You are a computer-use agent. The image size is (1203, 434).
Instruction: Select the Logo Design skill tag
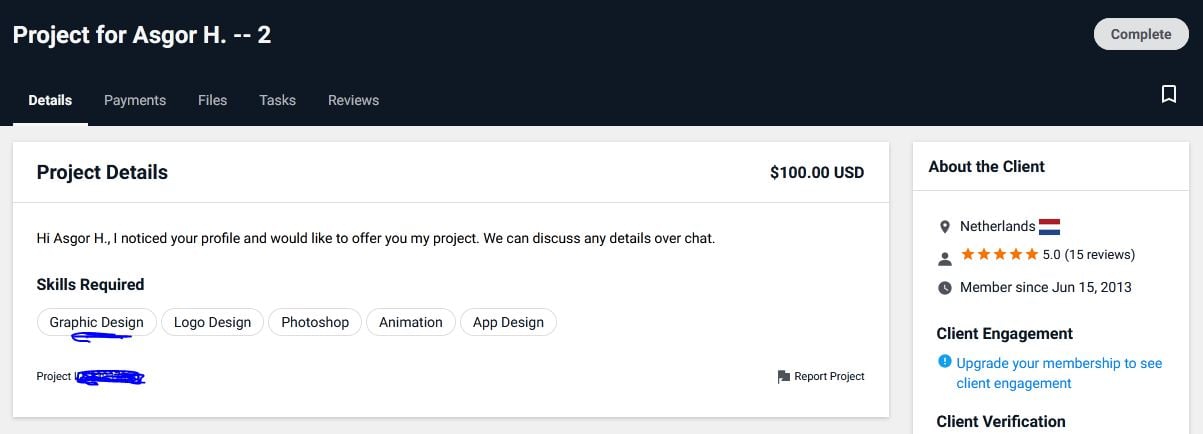point(212,322)
